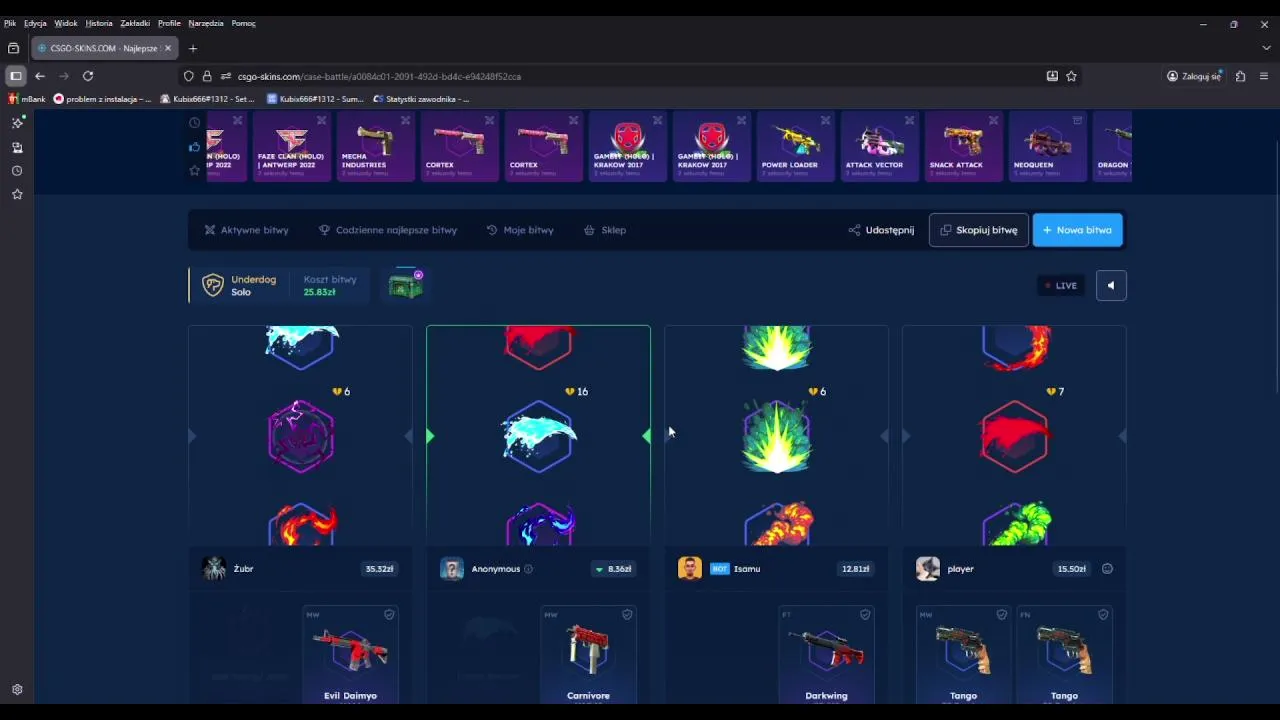
Task: Bookmark this page with star icon
Action: click(x=1072, y=76)
